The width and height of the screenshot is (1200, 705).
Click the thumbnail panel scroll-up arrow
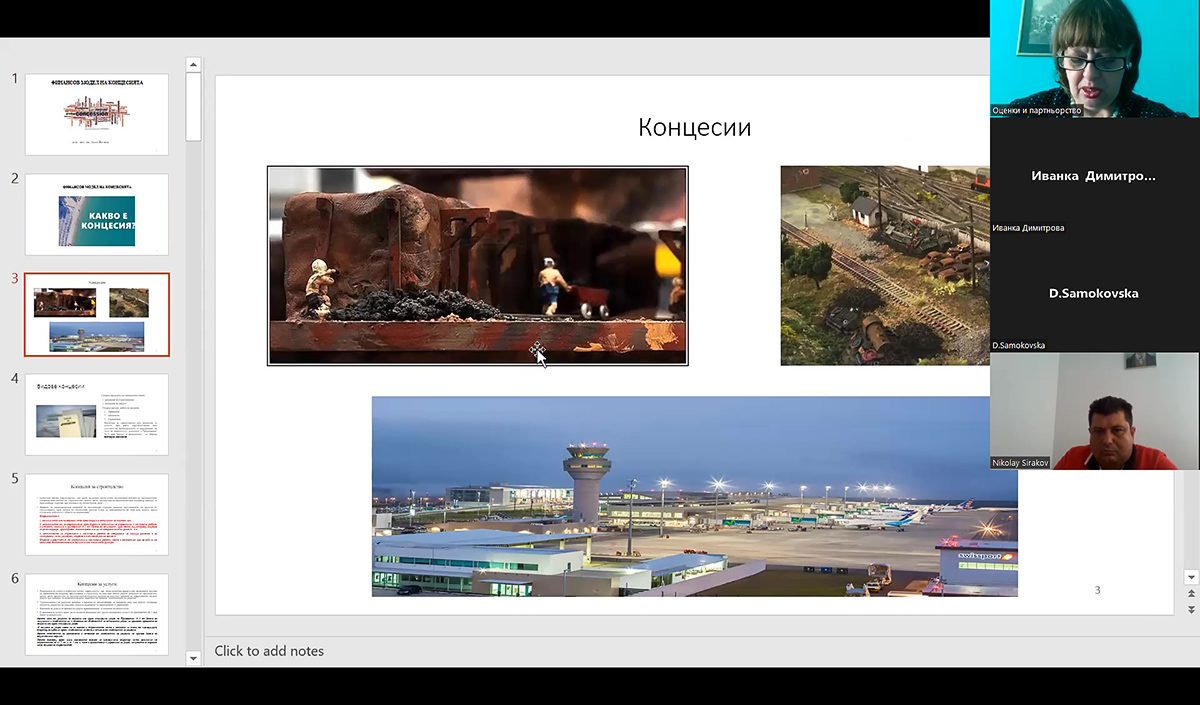tap(194, 66)
